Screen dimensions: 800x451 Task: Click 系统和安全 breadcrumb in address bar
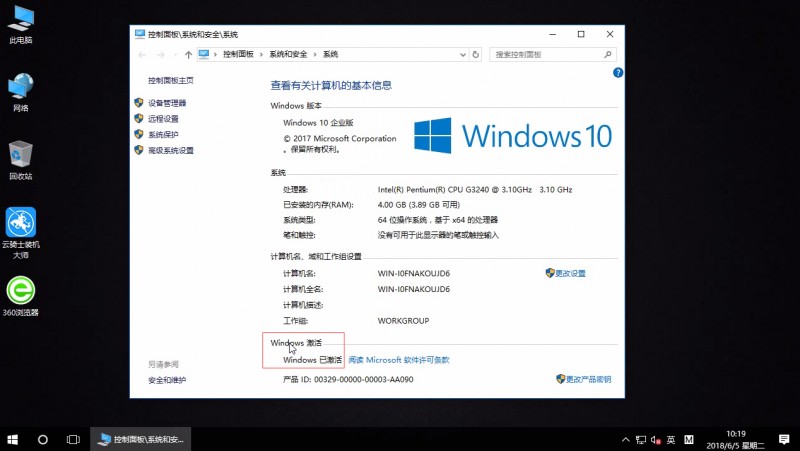click(288, 54)
